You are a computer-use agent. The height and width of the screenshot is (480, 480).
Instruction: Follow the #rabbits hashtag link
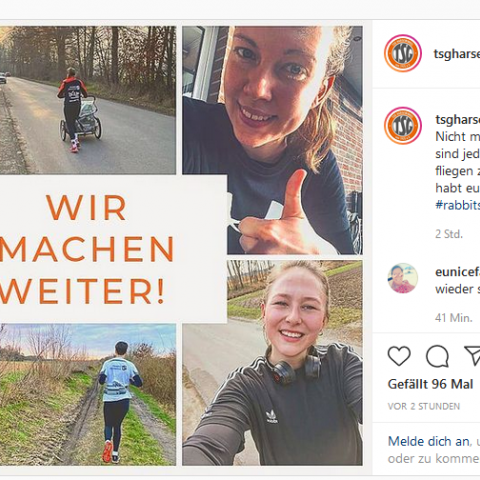click(x=458, y=205)
